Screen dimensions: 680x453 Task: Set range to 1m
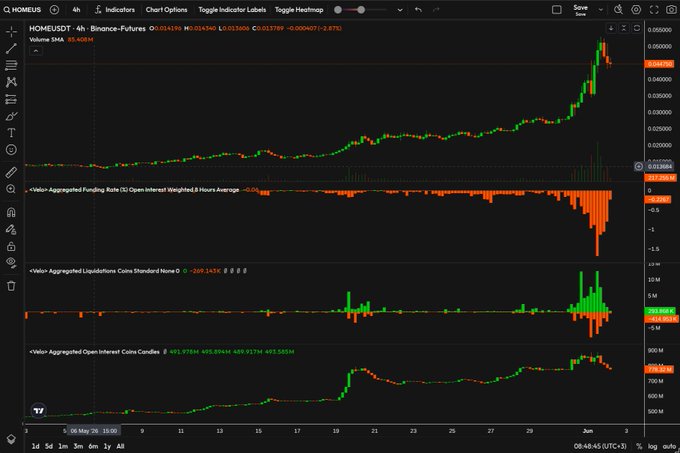point(63,446)
